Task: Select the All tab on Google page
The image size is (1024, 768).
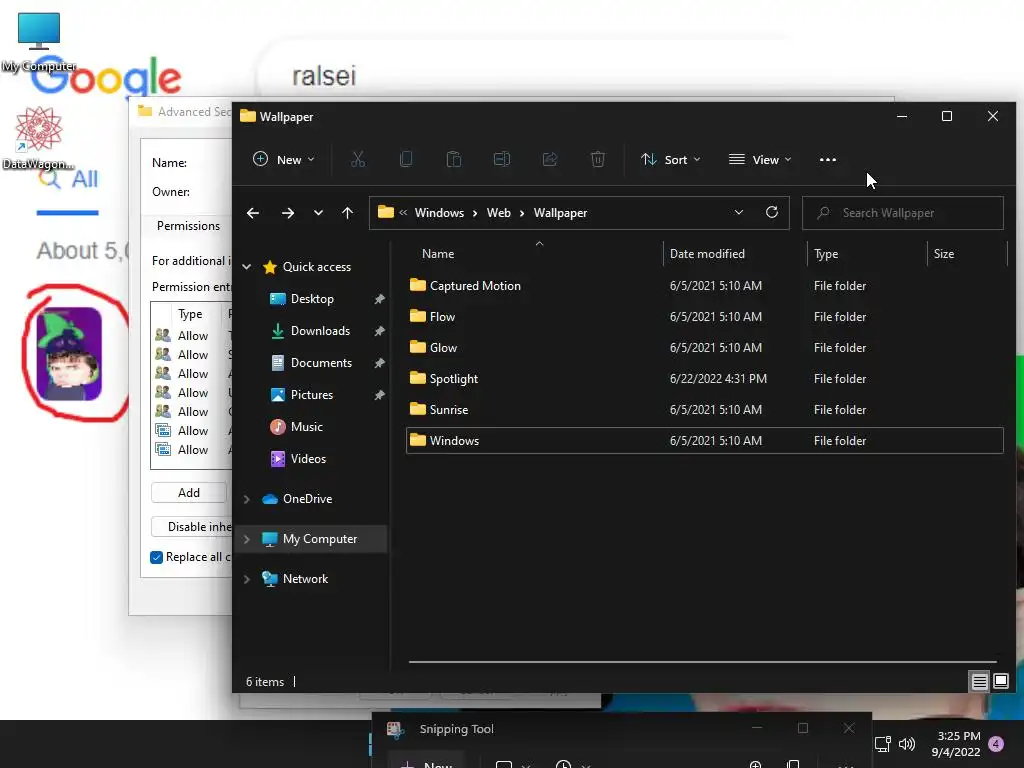Action: pos(68,179)
